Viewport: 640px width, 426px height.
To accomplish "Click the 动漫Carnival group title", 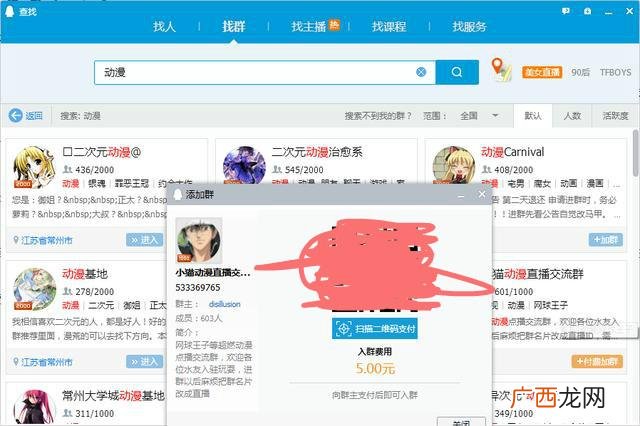I will [x=513, y=152].
